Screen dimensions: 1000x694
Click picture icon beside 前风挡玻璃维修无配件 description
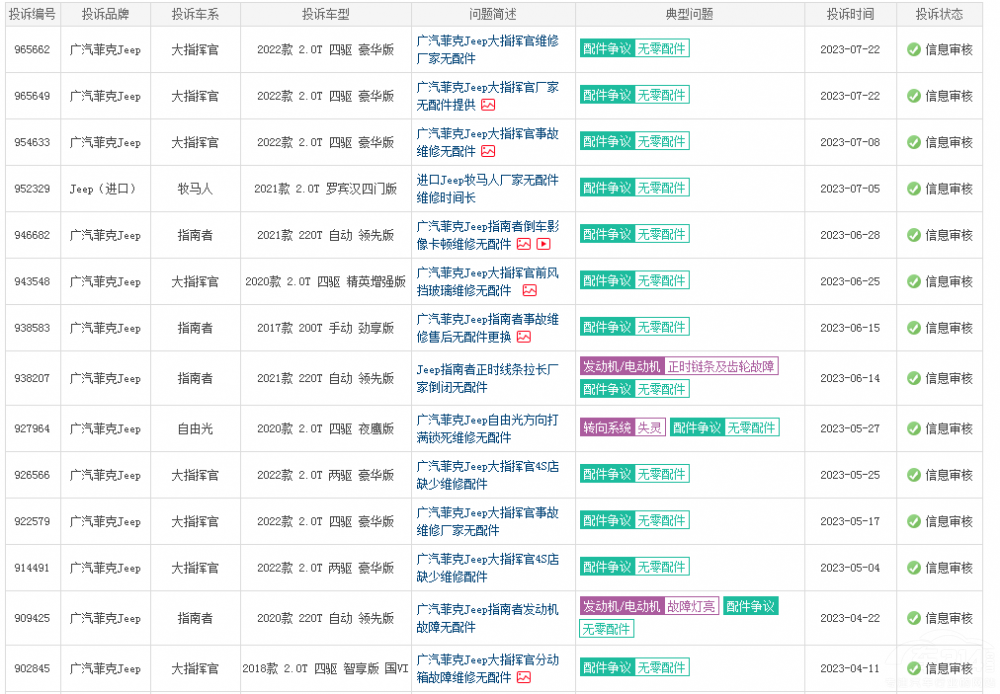(x=529, y=290)
